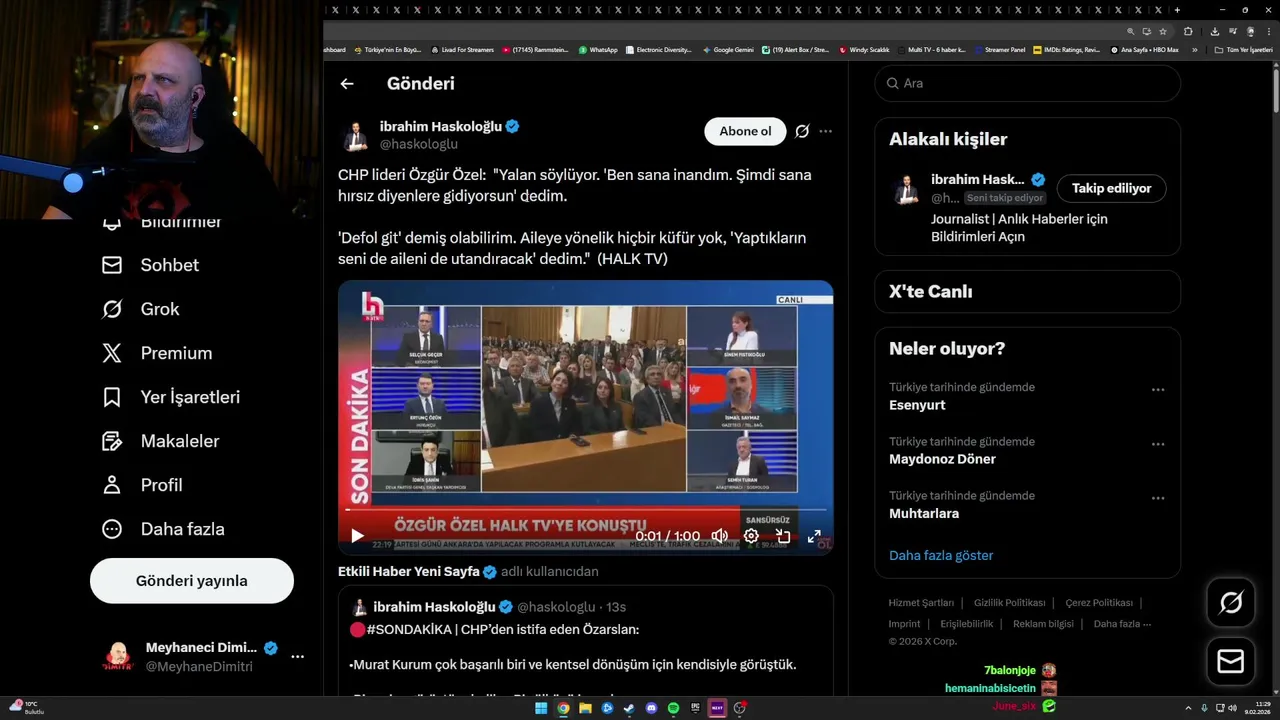This screenshot has width=1280, height=720.
Task: Open a new browser tab with plus
Action: click(1178, 9)
